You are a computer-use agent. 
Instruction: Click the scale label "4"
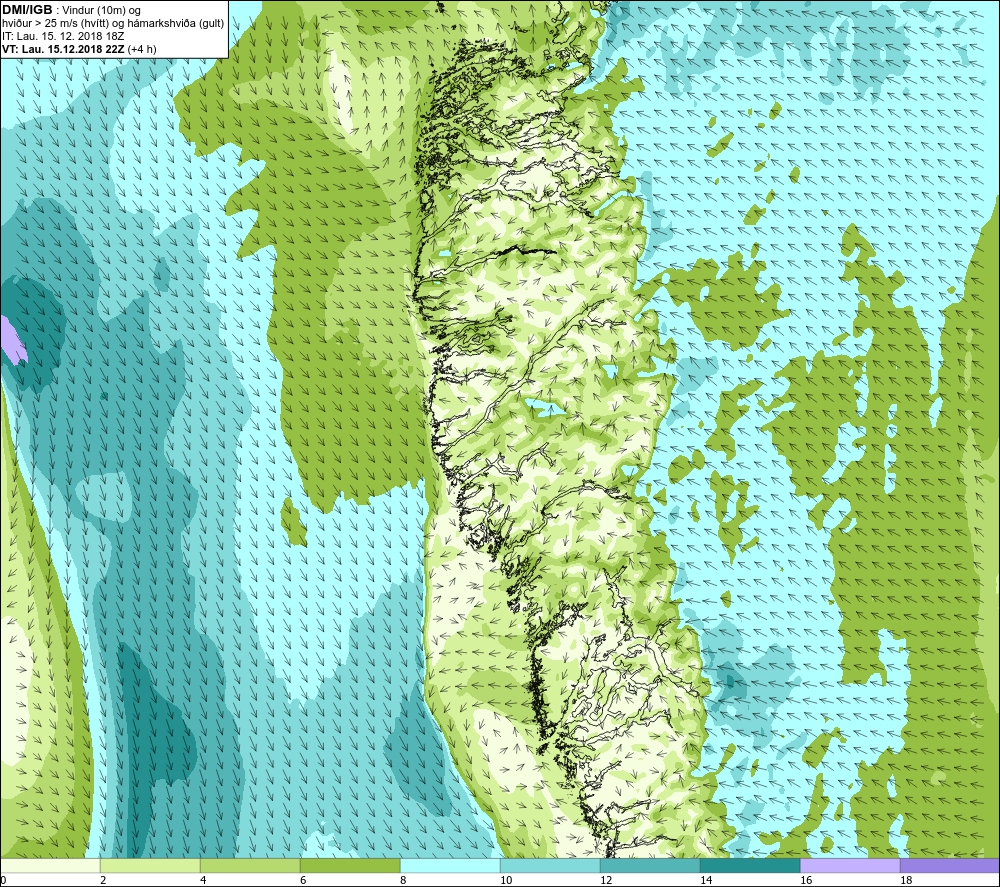tap(203, 881)
